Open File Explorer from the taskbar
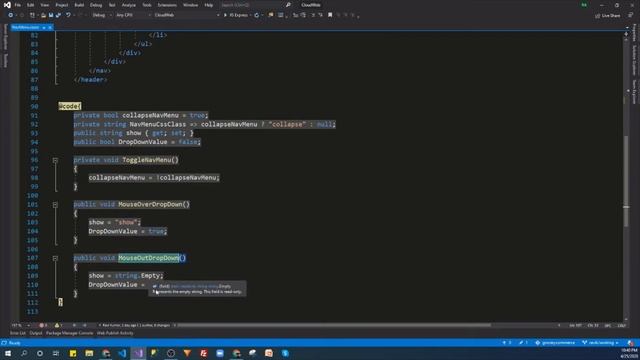Image resolution: width=640 pixels, height=360 pixels. (x=89, y=353)
